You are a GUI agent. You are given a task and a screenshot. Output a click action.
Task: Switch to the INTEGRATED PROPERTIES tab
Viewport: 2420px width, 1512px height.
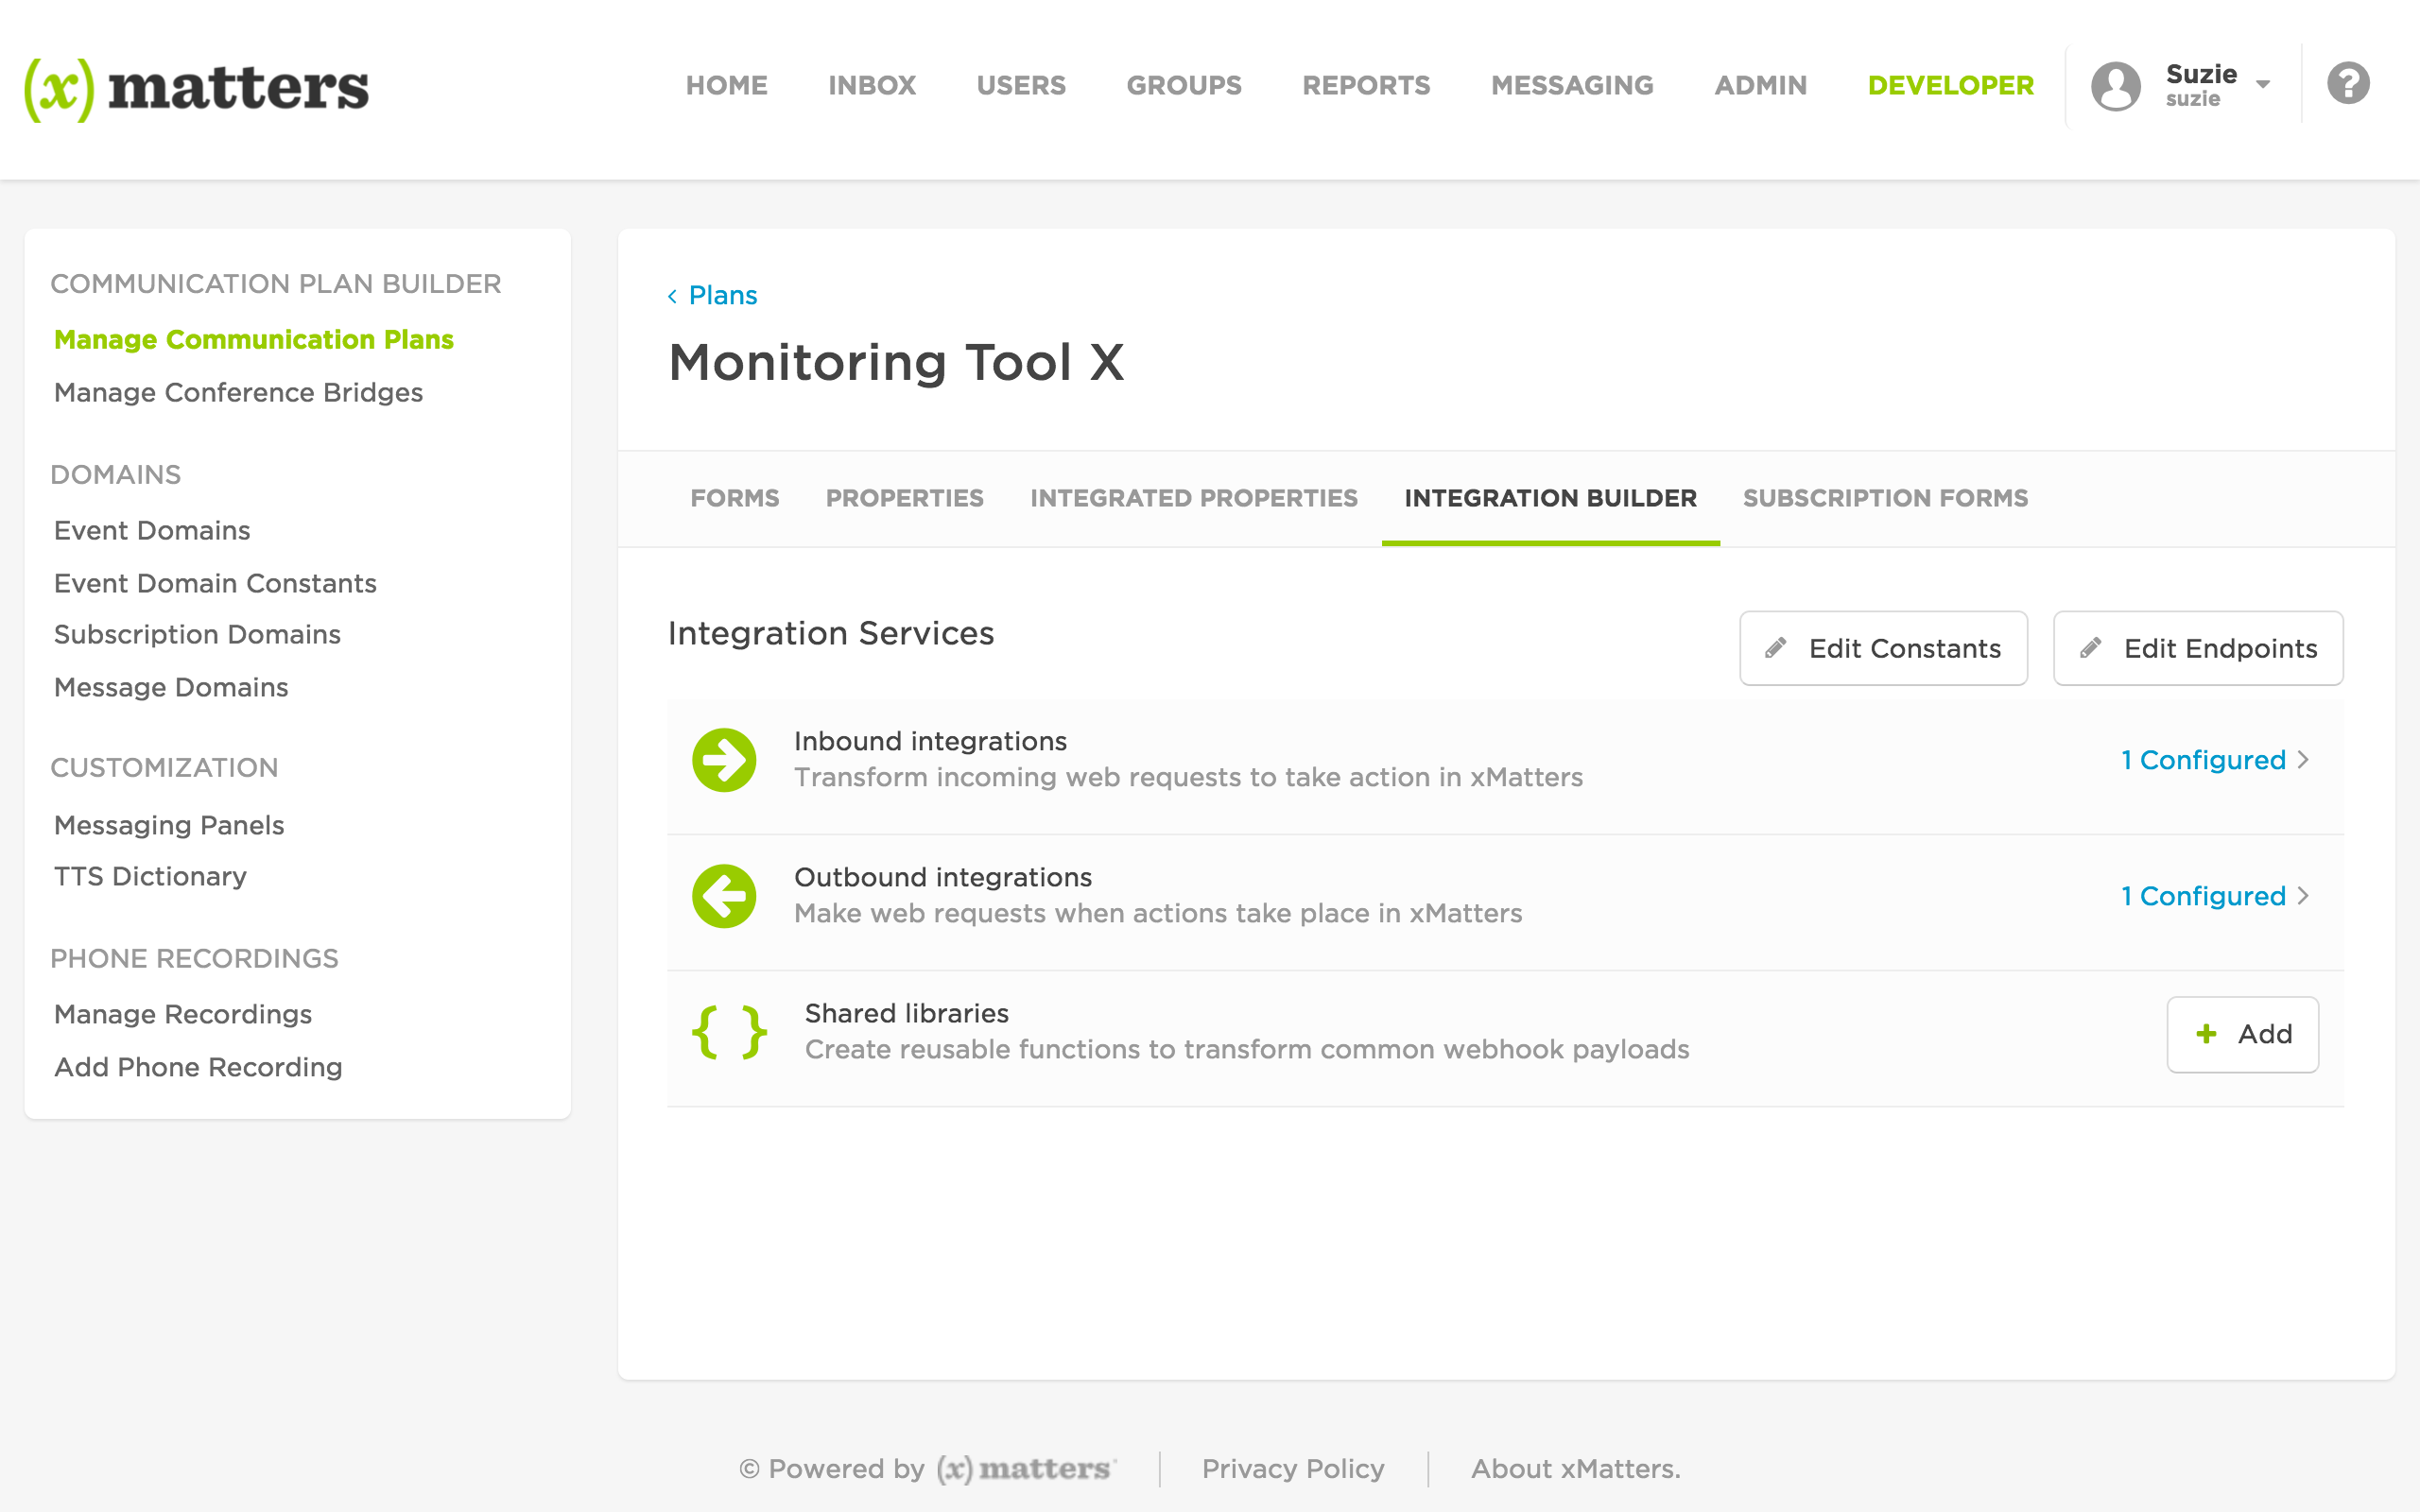1194,498
